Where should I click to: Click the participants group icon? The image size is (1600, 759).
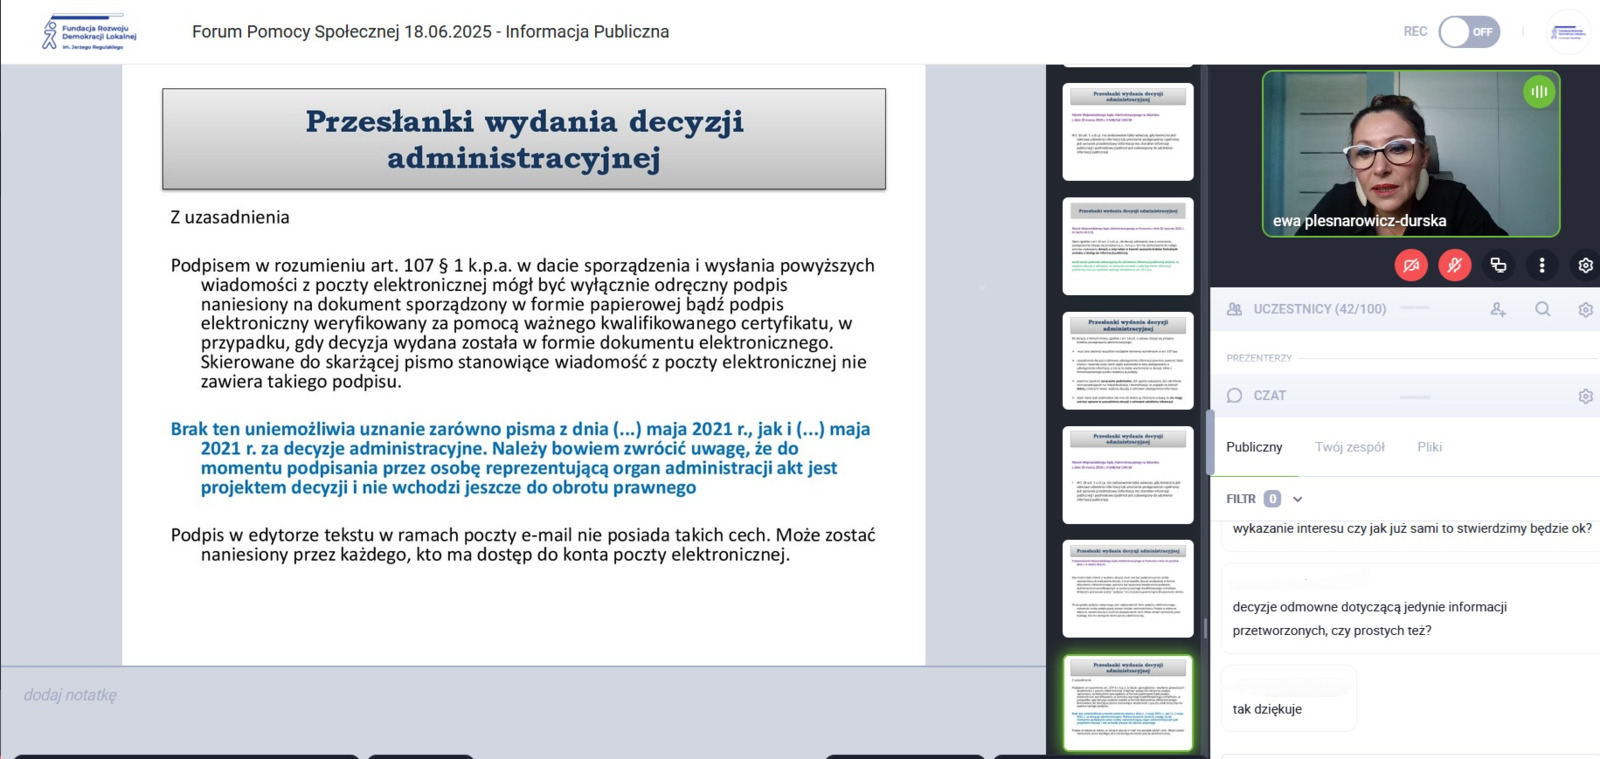[x=1235, y=309]
